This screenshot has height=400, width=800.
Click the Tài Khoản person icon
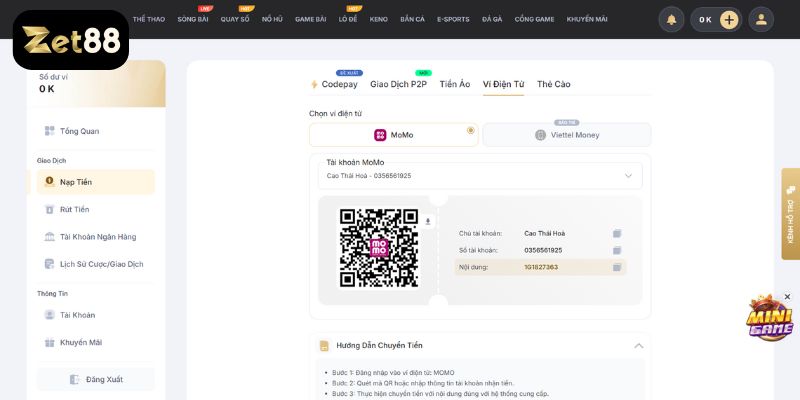click(49, 315)
